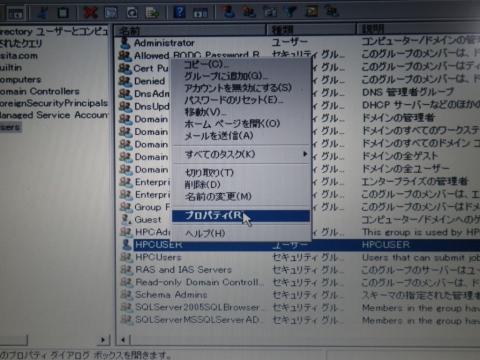The height and width of the screenshot is (360, 480).
Task: Click the Create New User toolbar icon
Action: coord(228,12)
